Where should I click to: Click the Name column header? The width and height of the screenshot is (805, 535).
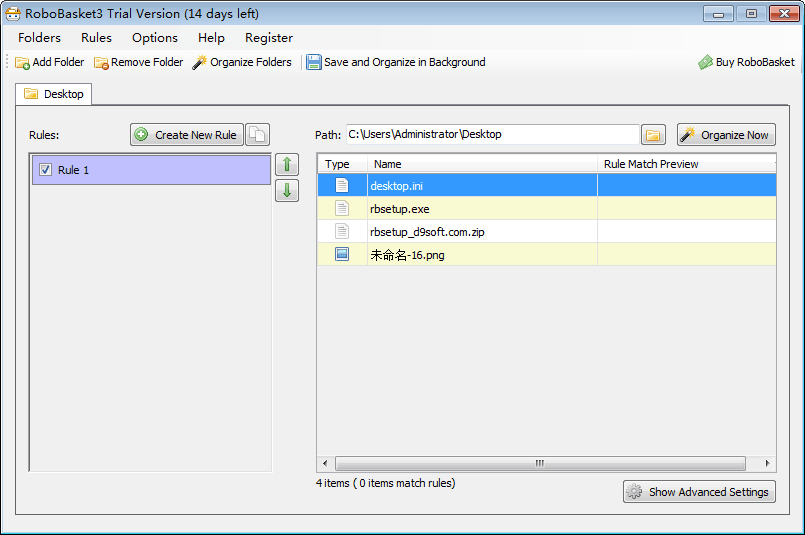click(483, 164)
